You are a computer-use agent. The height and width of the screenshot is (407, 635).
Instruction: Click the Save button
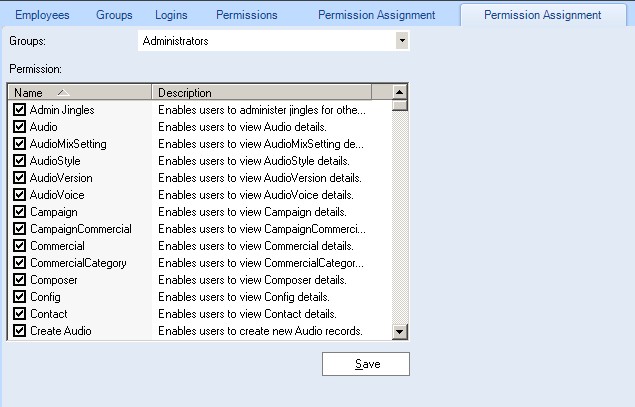click(366, 364)
